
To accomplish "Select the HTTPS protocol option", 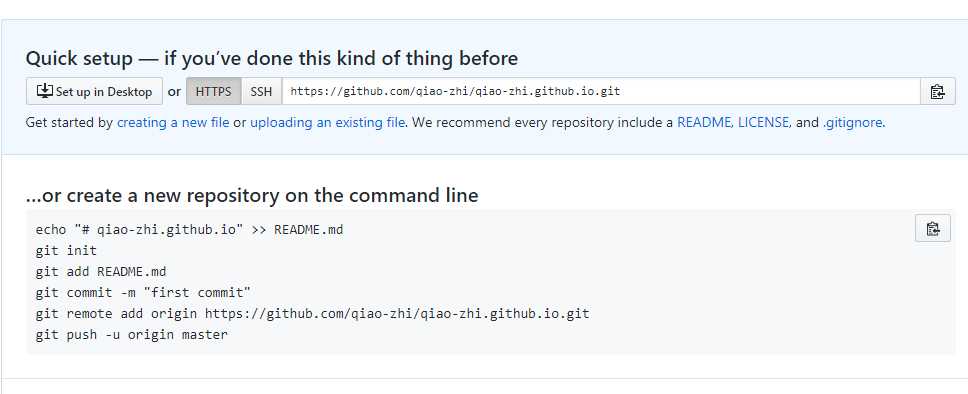I will tap(214, 91).
